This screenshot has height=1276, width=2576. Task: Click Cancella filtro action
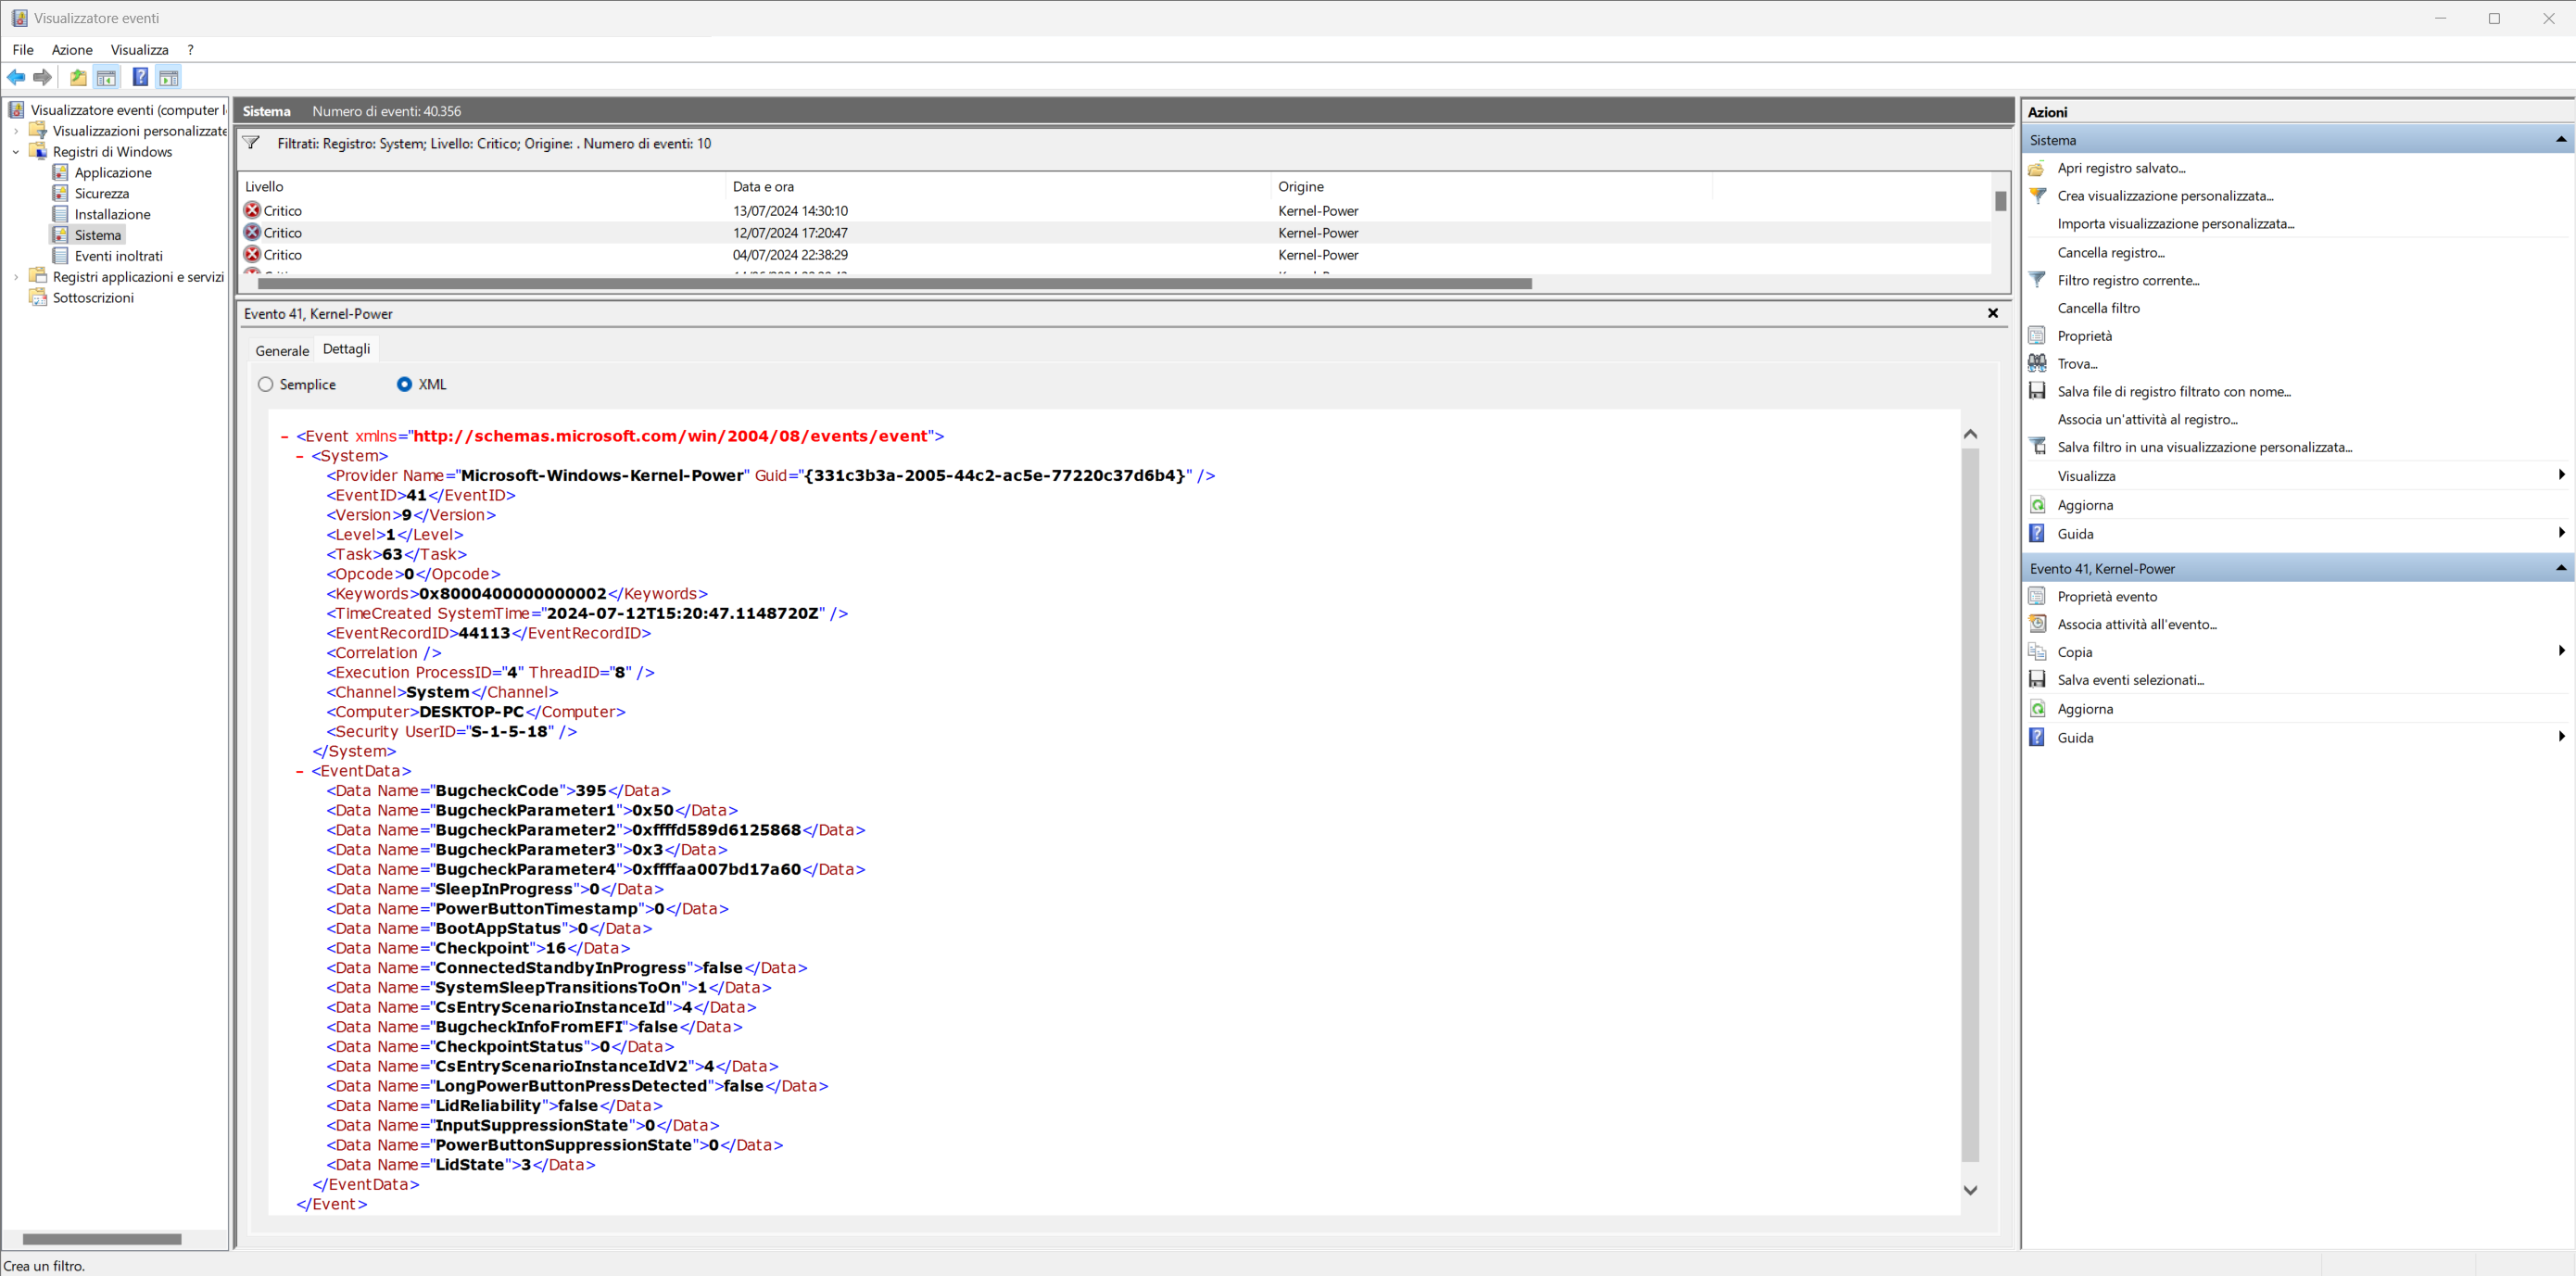click(2098, 308)
